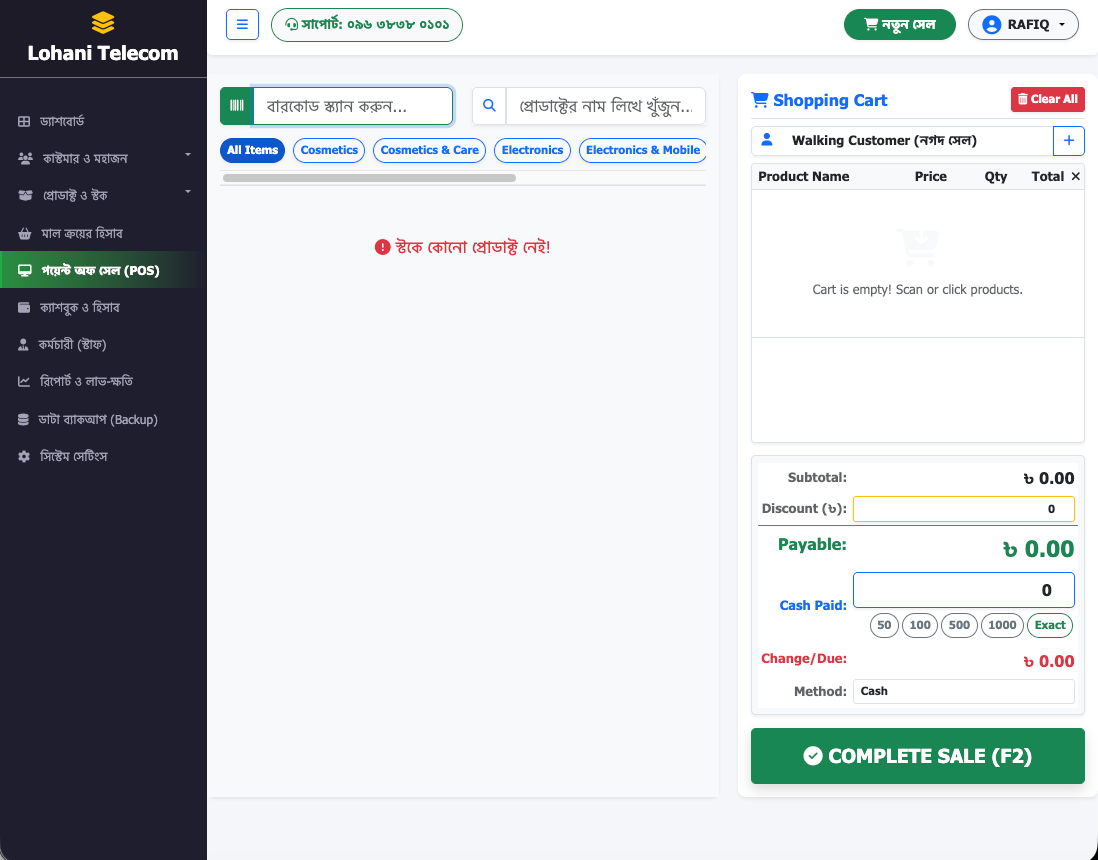Select the Electronics & Mobile category filter
The height and width of the screenshot is (860, 1098).
pyautogui.click(x=642, y=151)
